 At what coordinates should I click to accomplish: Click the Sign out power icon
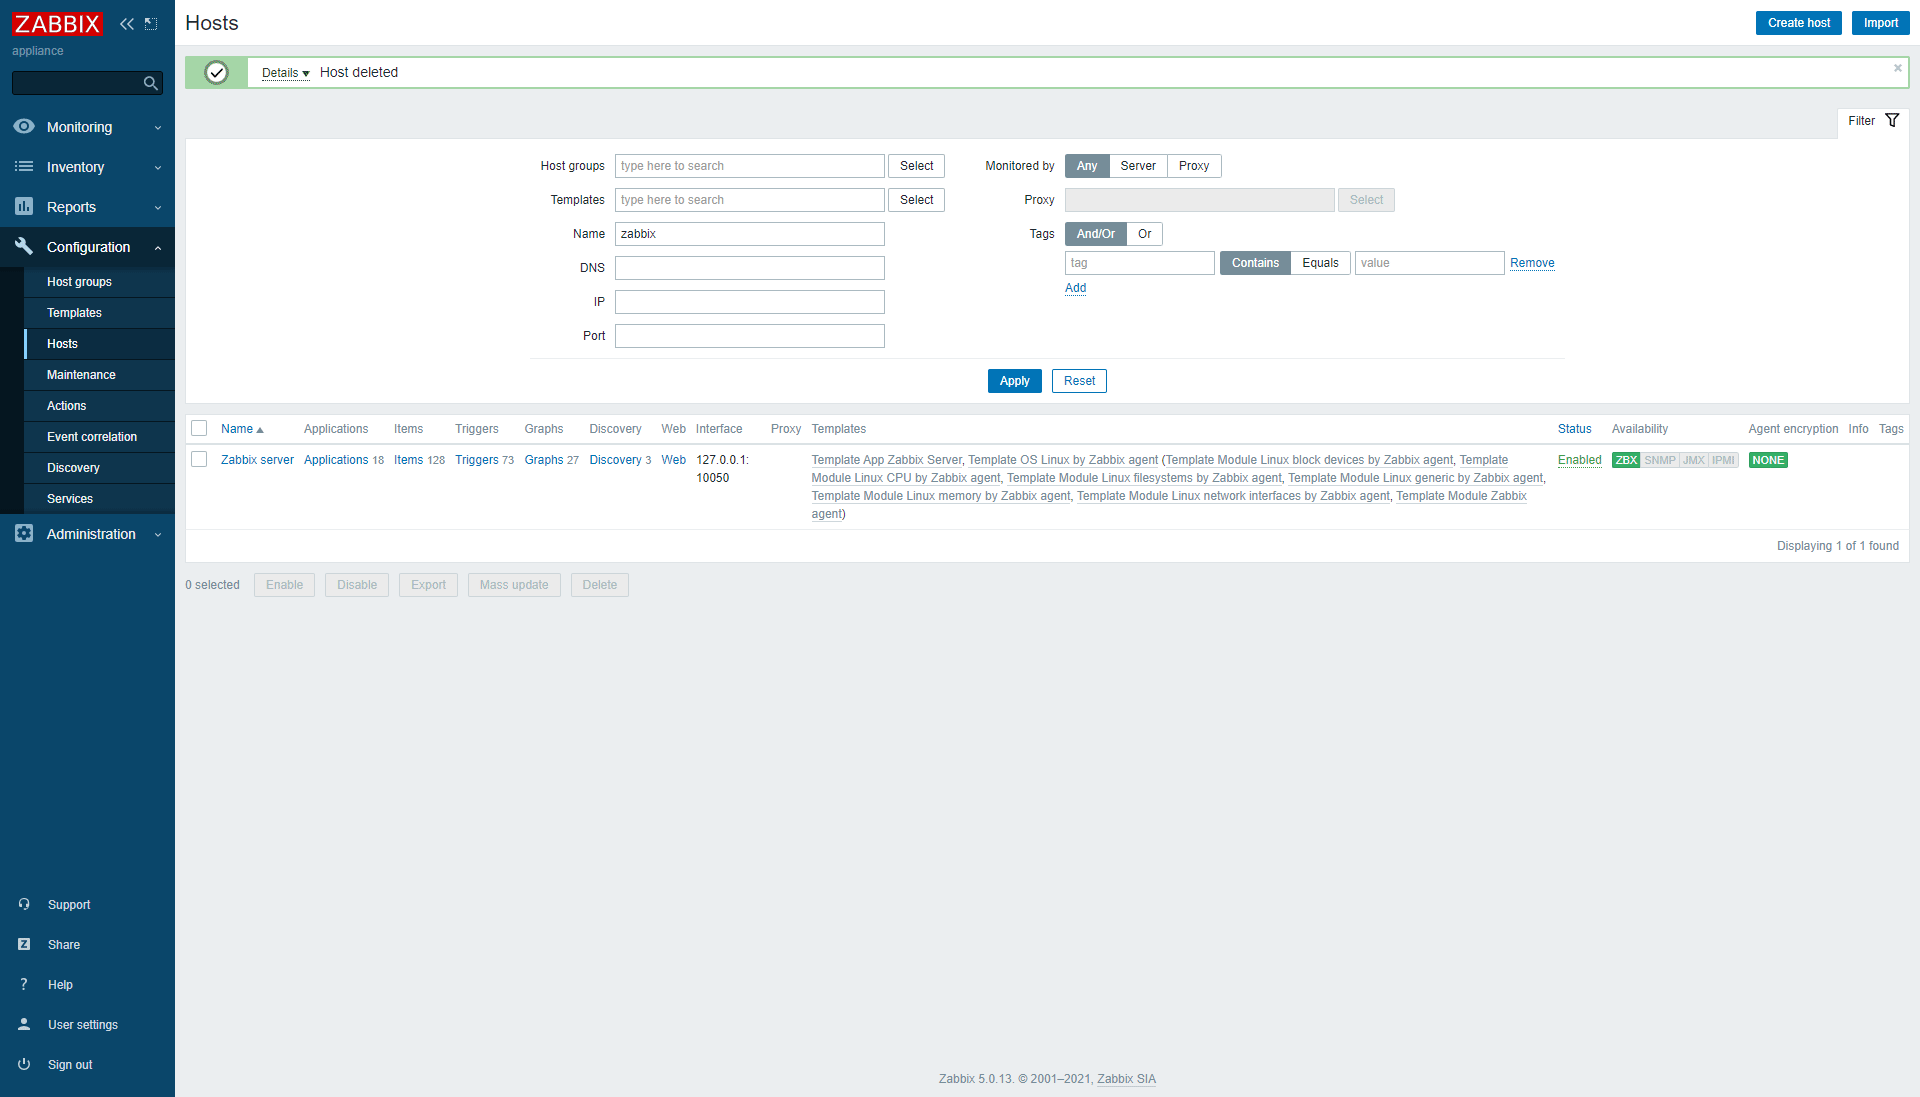click(x=24, y=1064)
